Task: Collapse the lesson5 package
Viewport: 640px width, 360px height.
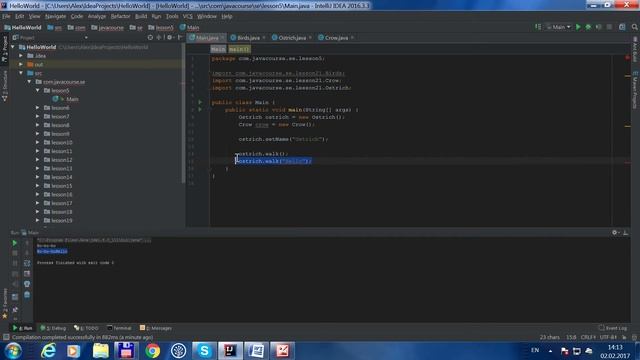Action: coord(38,90)
